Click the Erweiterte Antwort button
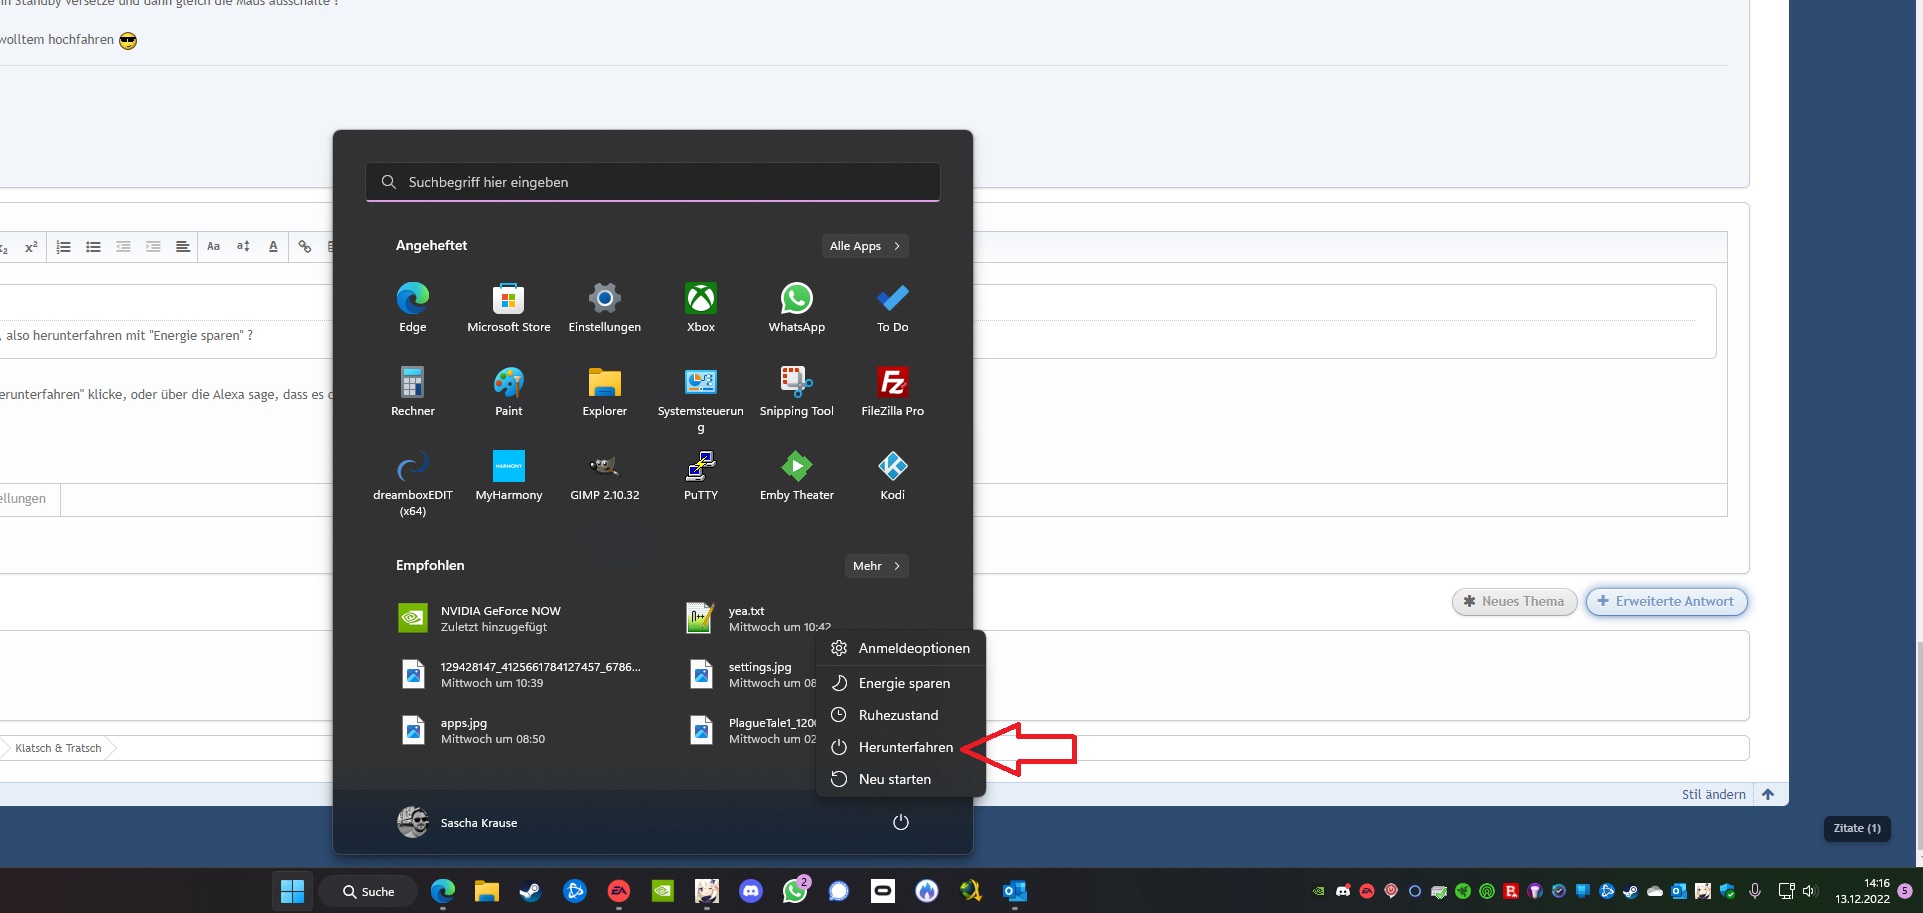This screenshot has height=913, width=1923. pos(1666,601)
